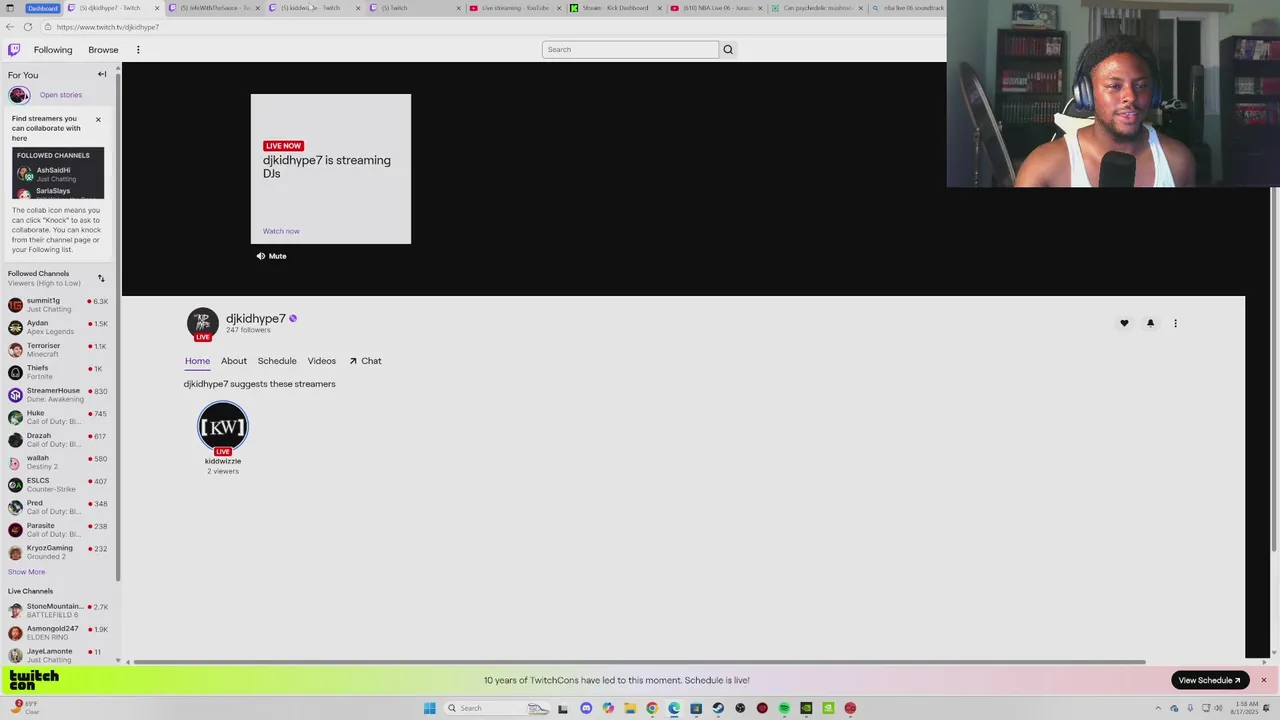
Task: Open summit1g channel in sidebar
Action: tap(58, 304)
